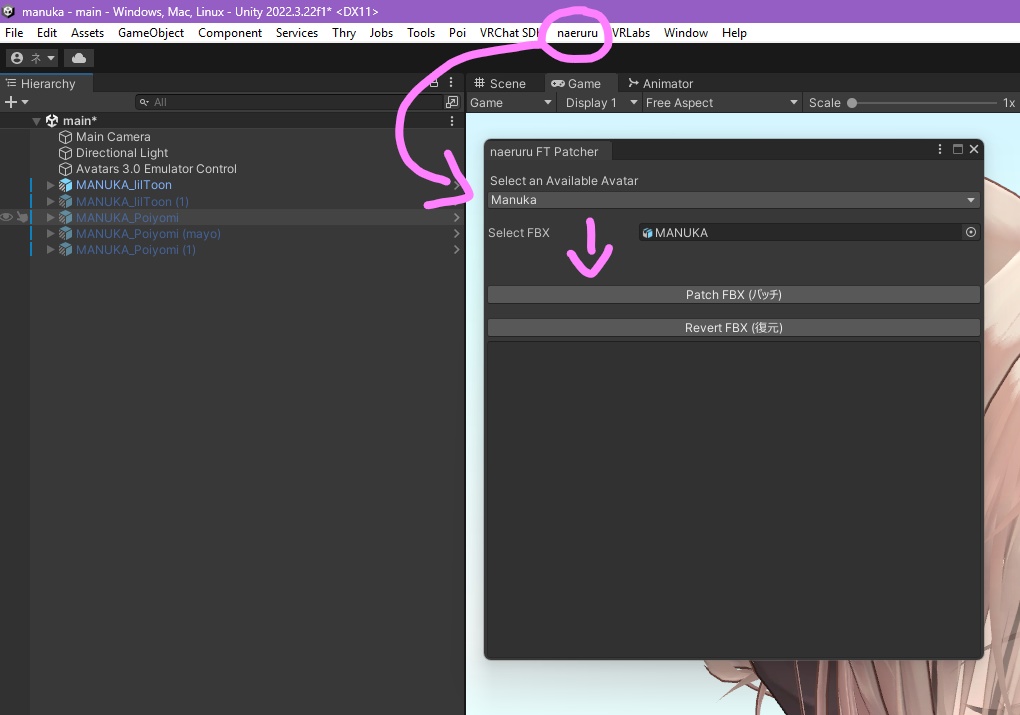Click the open-search-in-window icon beside search bar
Image resolution: width=1020 pixels, height=715 pixels.
pos(452,101)
